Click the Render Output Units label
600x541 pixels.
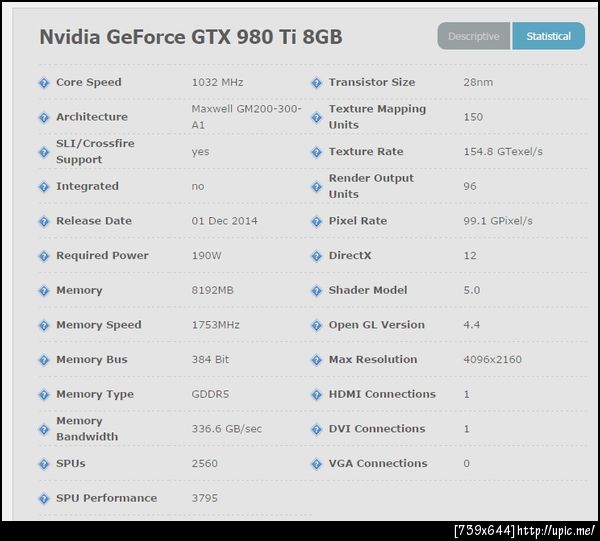pyautogui.click(x=370, y=186)
